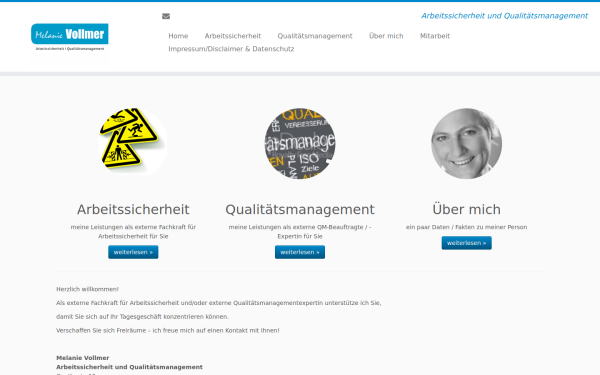The image size is (600, 375).
Task: Click the envelope email icon
Action: pos(166,16)
